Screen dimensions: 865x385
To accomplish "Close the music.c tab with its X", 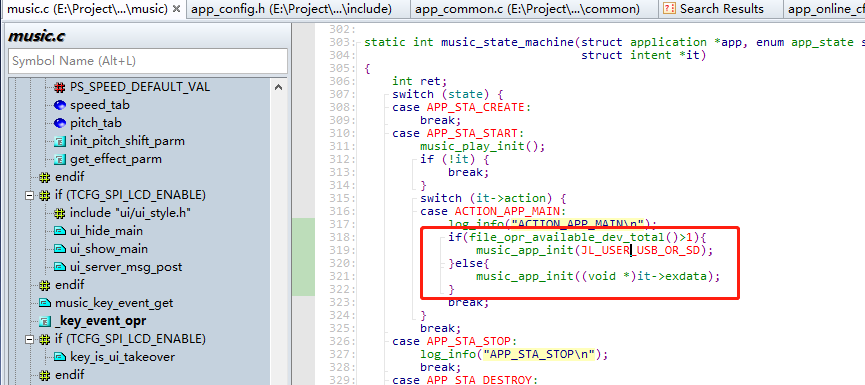I will 176,9.
